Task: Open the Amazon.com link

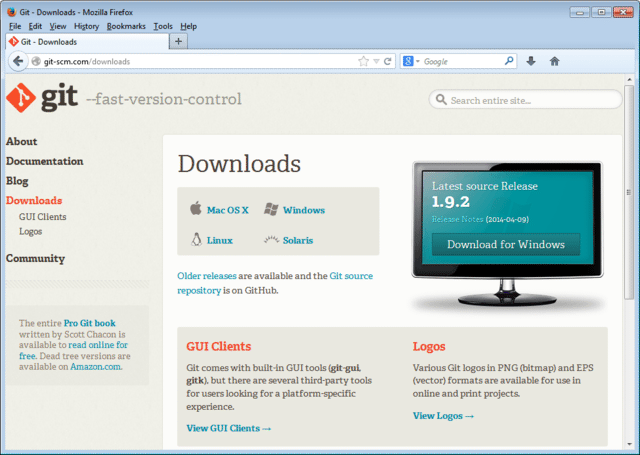Action: point(96,366)
